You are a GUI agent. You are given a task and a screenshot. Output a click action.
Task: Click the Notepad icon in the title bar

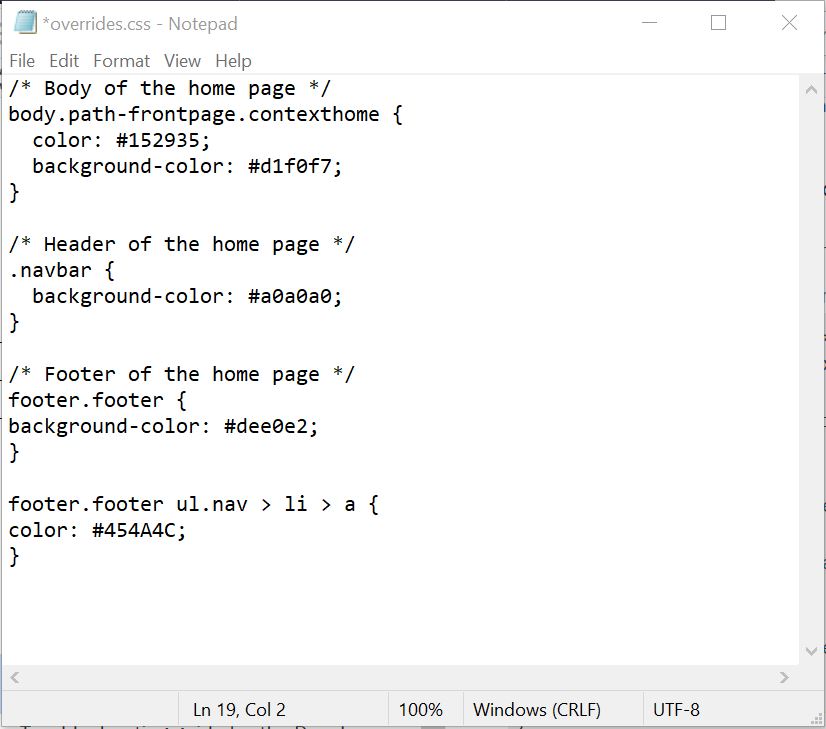(23, 22)
